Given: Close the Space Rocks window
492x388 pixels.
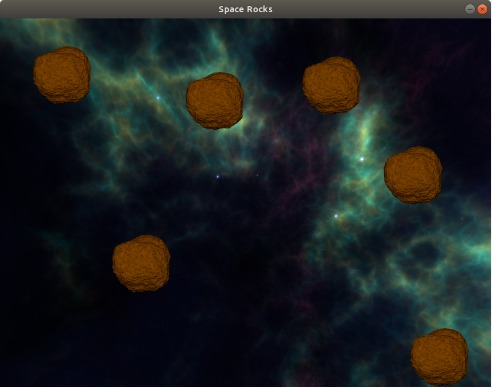Looking at the screenshot, I should [482, 9].
